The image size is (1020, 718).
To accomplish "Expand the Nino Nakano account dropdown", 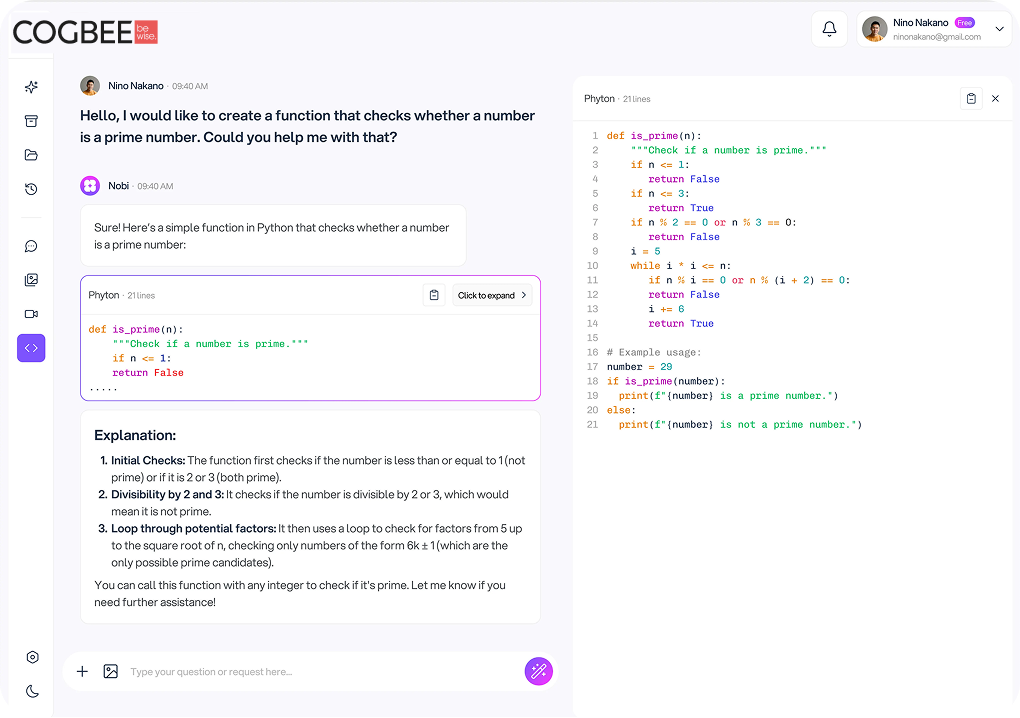I will tap(1000, 29).
